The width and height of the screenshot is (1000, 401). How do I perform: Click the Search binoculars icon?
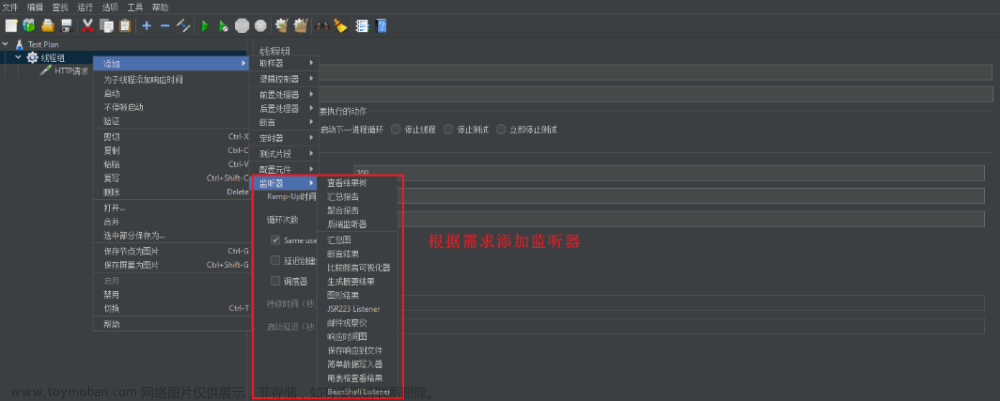pyautogui.click(x=322, y=26)
